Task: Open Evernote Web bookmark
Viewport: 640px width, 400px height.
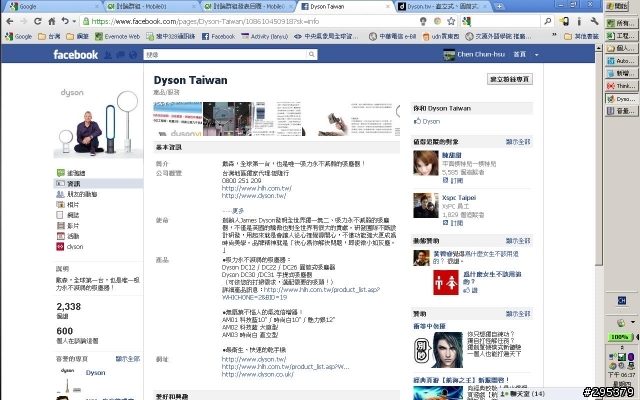Action: pyautogui.click(x=118, y=36)
